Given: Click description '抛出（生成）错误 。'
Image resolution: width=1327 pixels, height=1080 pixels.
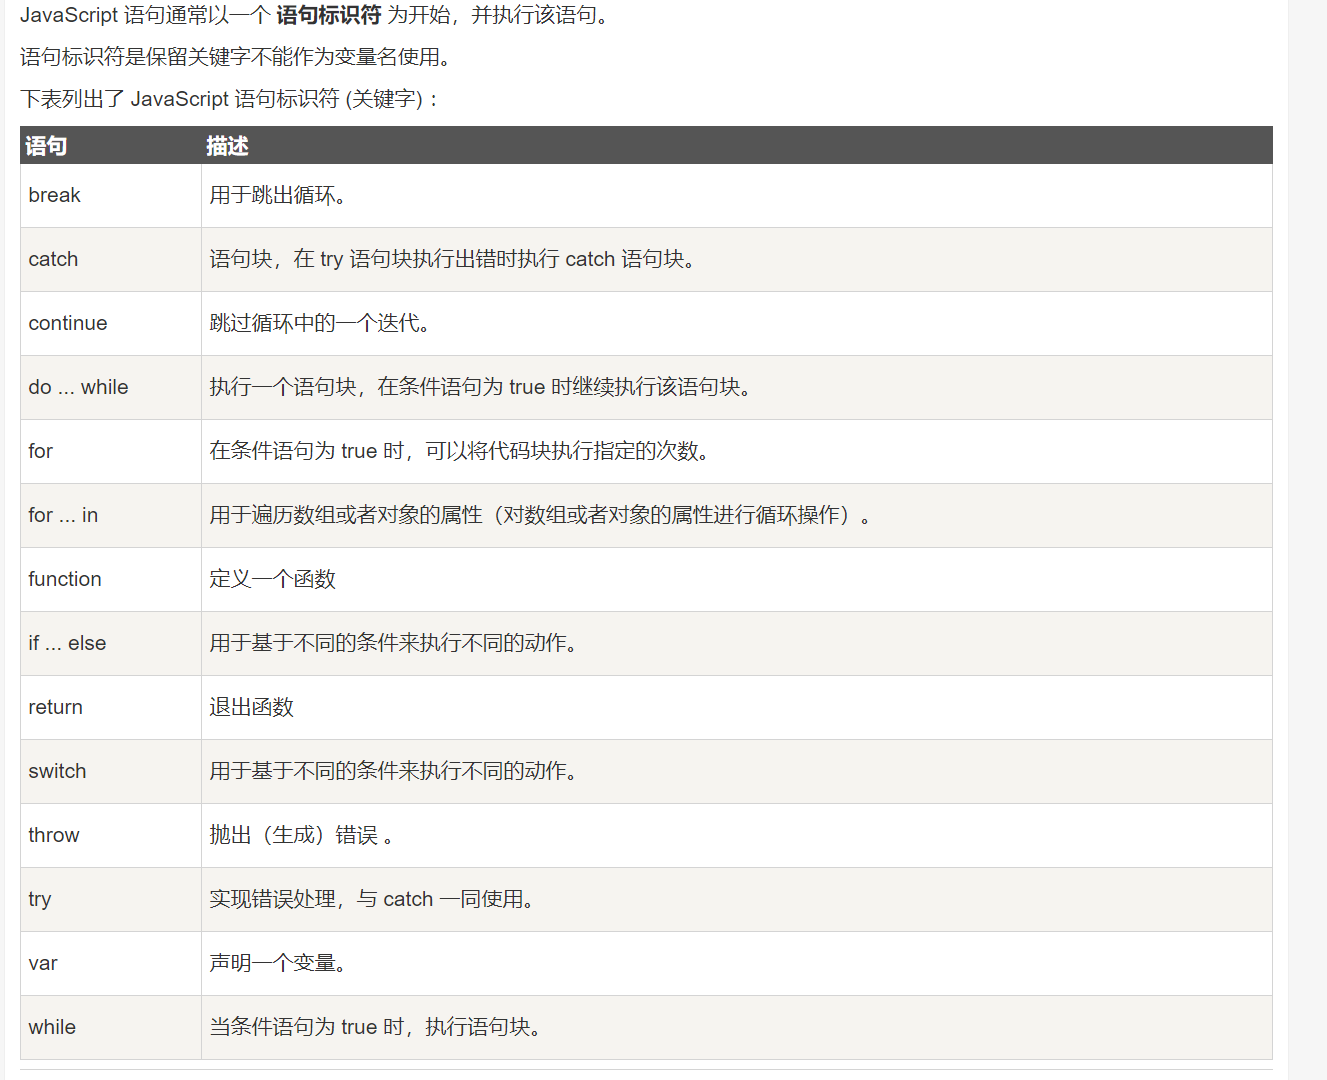Looking at the screenshot, I should coord(301,835).
